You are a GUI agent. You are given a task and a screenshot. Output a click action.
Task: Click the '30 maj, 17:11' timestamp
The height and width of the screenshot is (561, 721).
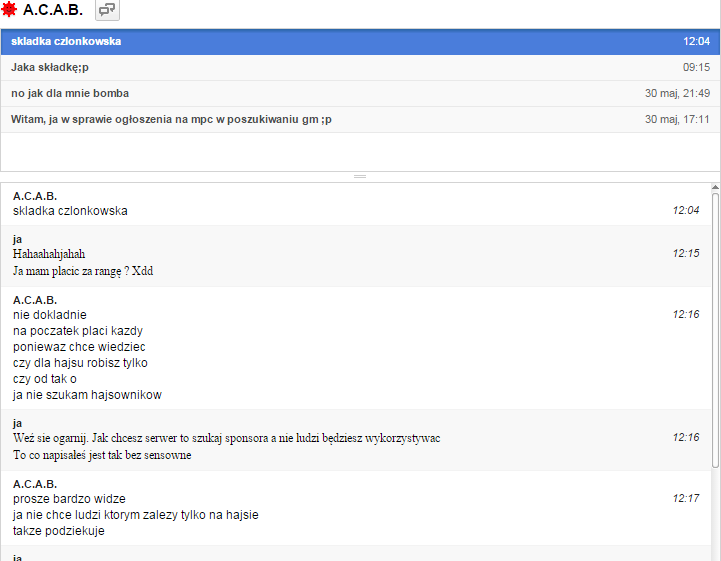(677, 120)
